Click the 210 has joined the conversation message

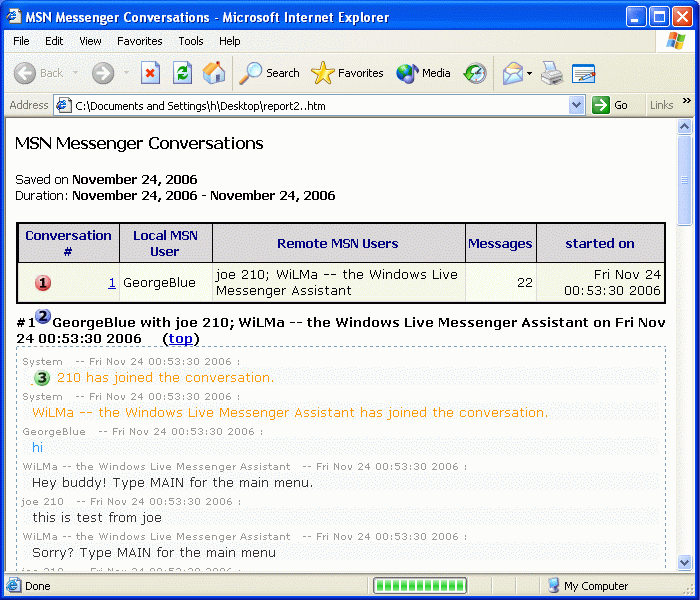165,378
